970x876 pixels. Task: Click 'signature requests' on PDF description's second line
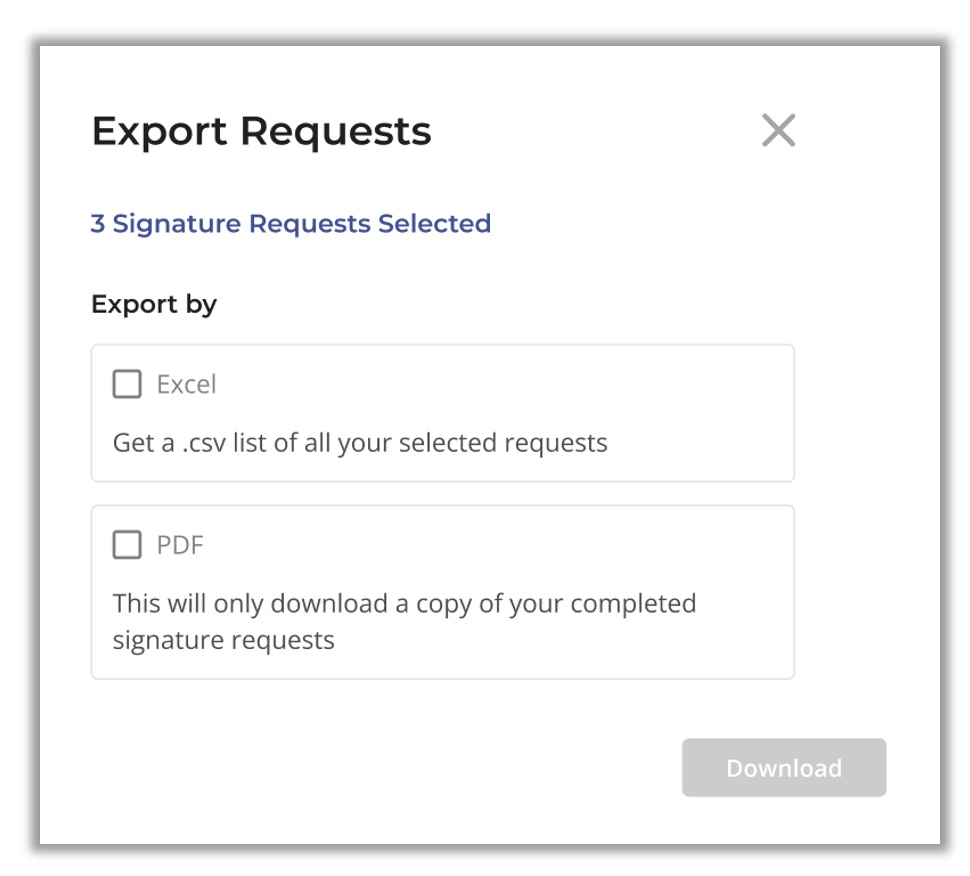pyautogui.click(x=223, y=640)
